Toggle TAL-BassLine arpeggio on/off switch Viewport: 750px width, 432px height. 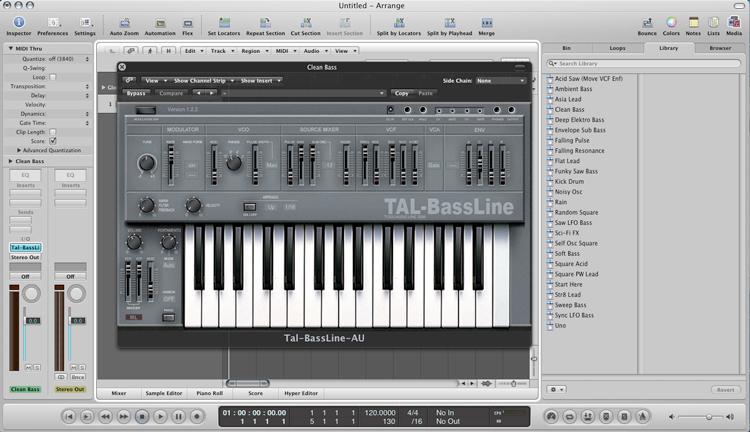click(x=250, y=207)
